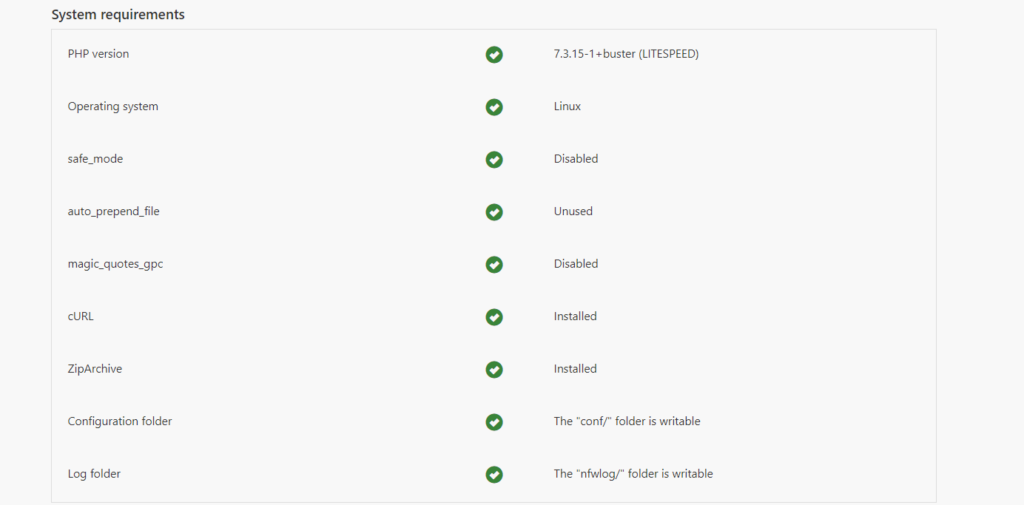The width and height of the screenshot is (1024, 505).
Task: Click the Linux operating system value
Action: 568,106
